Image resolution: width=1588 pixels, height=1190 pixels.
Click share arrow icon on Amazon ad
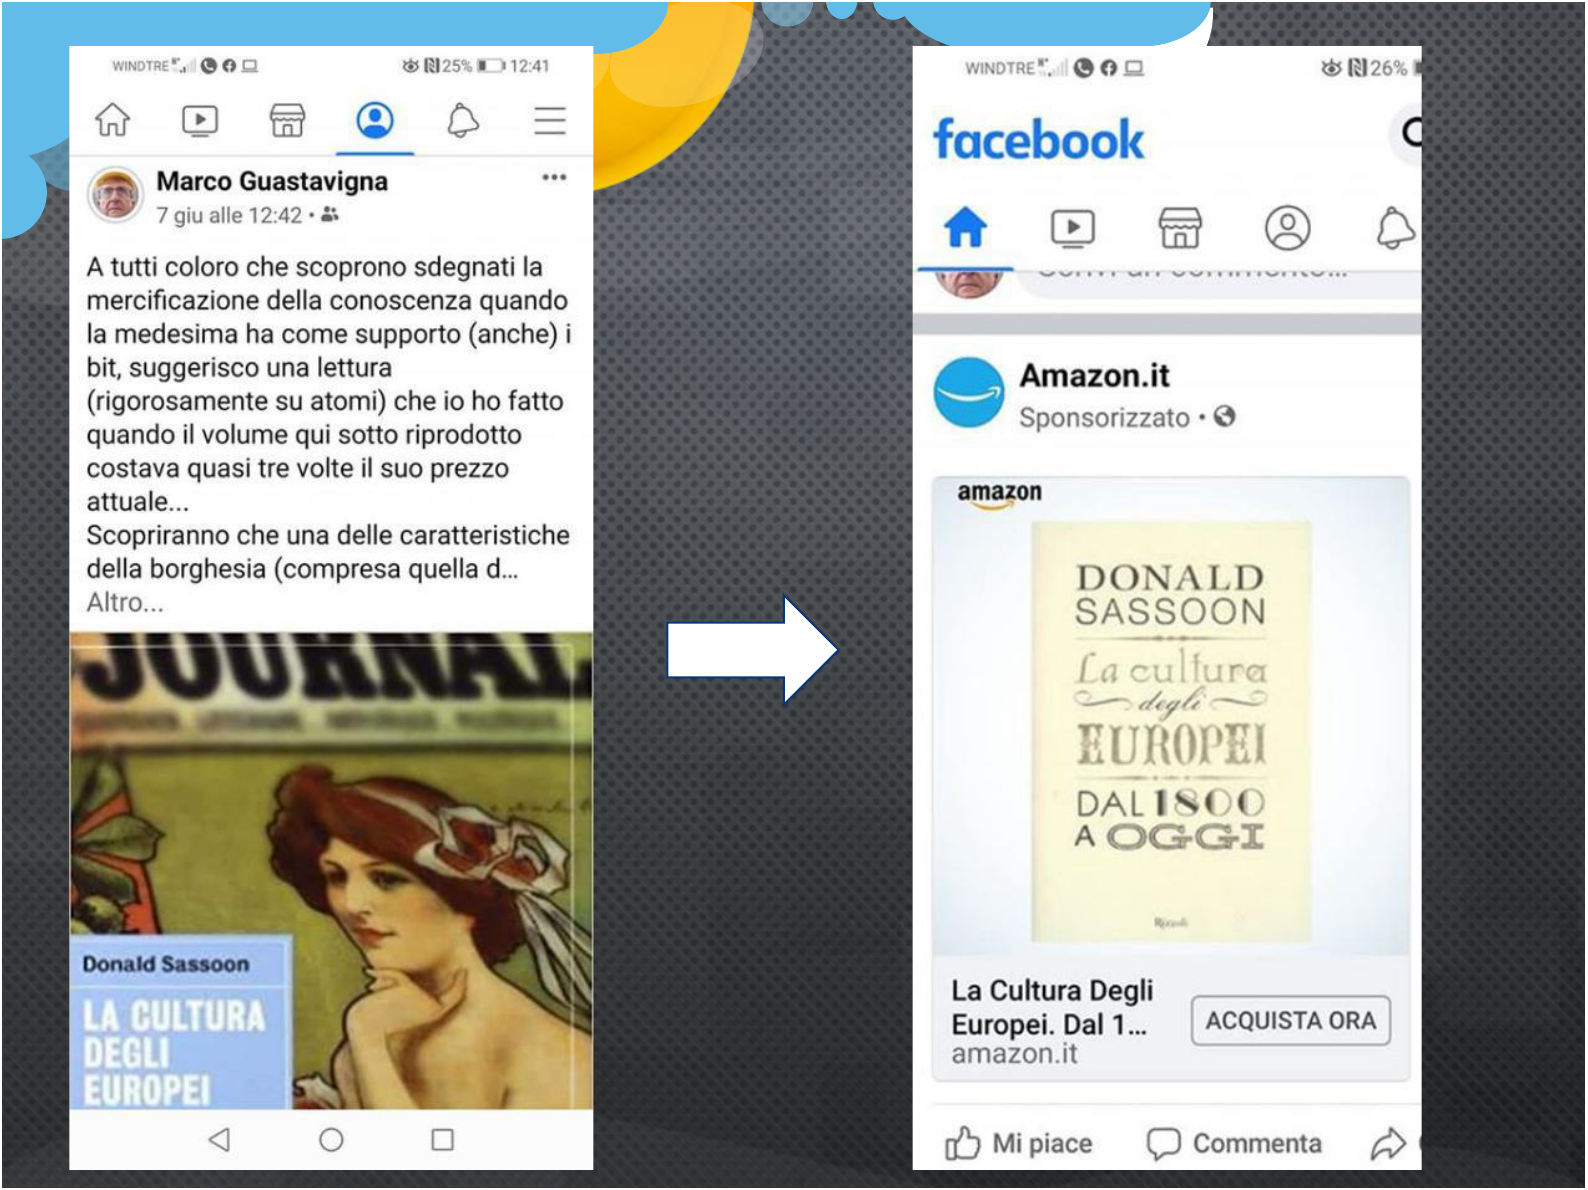[x=1388, y=1143]
